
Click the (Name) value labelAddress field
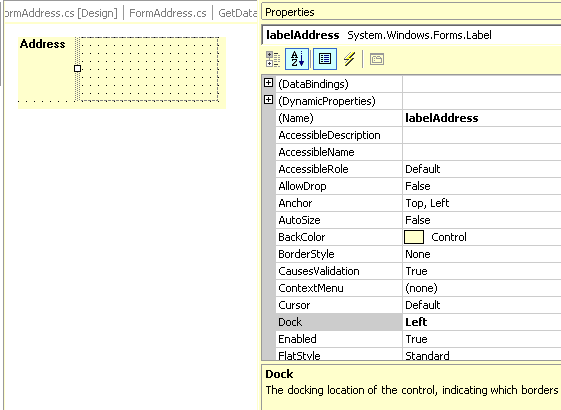point(482,118)
